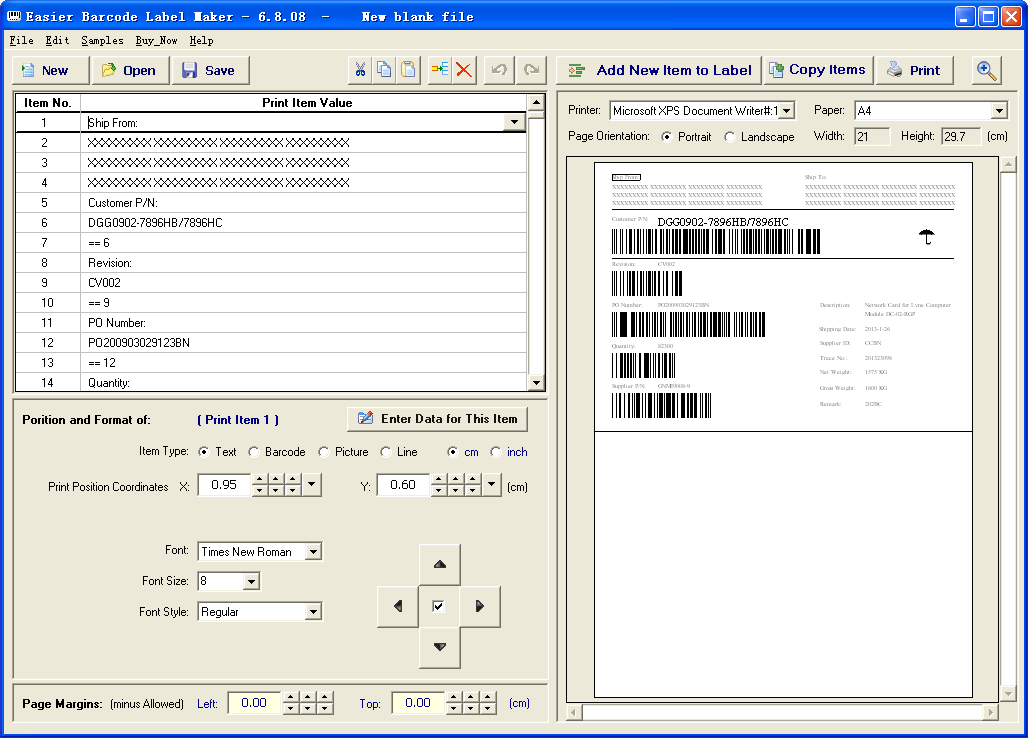Open the File menu
Viewport: 1028px width, 738px height.
point(22,41)
